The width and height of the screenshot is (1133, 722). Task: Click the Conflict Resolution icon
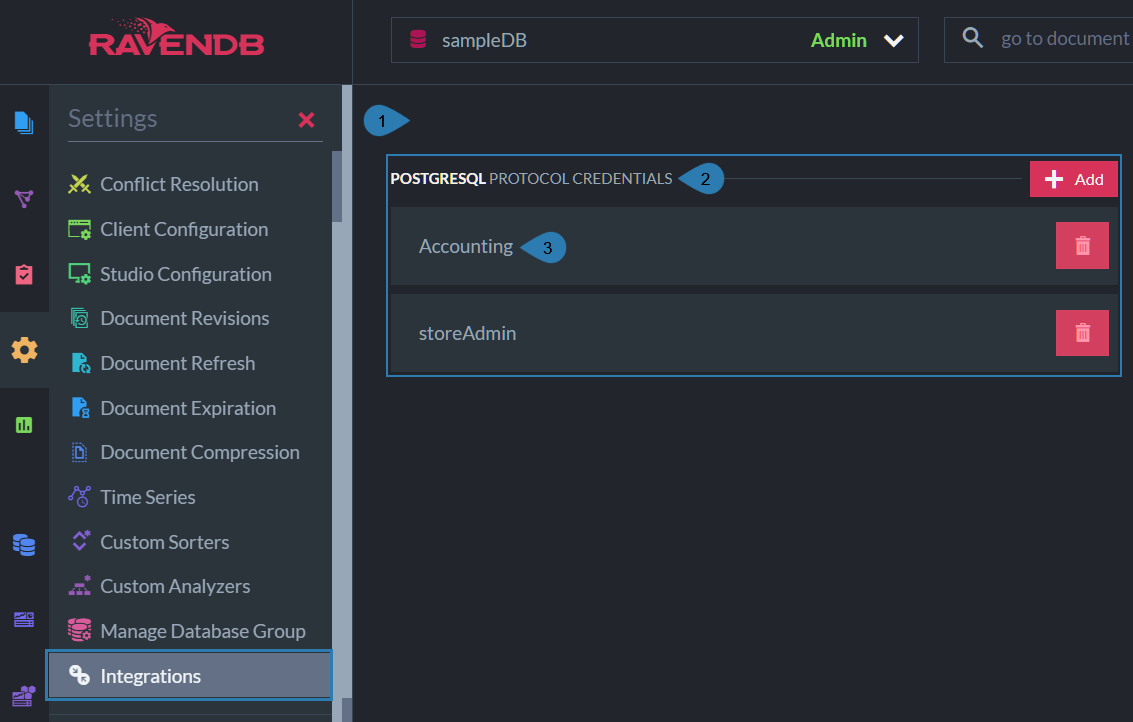pos(79,184)
